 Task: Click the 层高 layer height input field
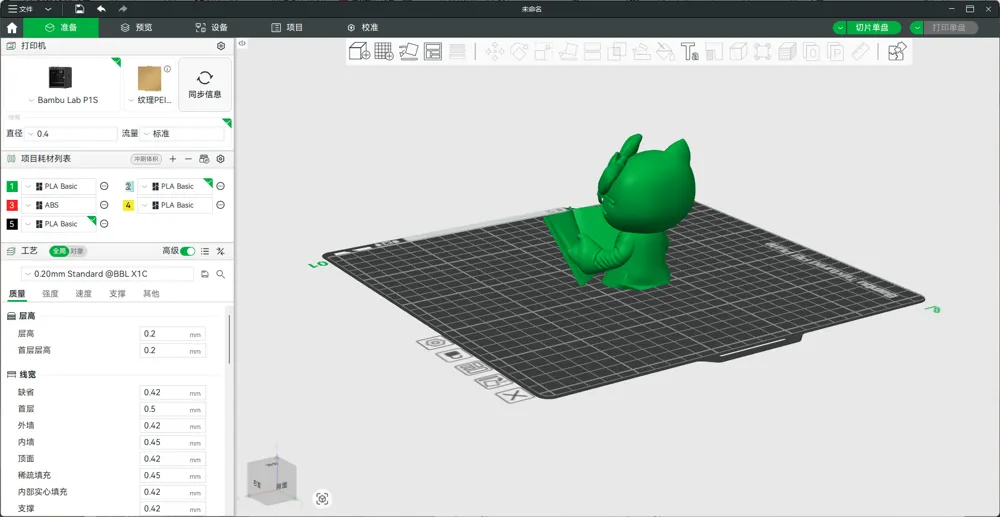click(x=172, y=334)
